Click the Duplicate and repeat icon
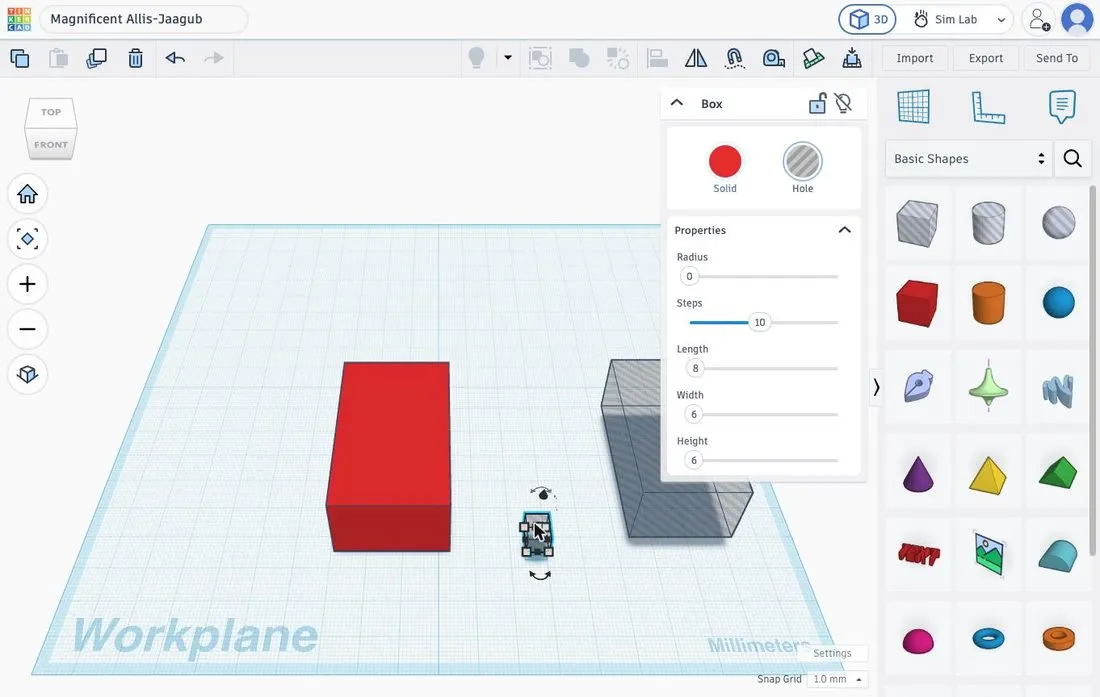Image resolution: width=1100 pixels, height=697 pixels. pyautogui.click(x=96, y=58)
